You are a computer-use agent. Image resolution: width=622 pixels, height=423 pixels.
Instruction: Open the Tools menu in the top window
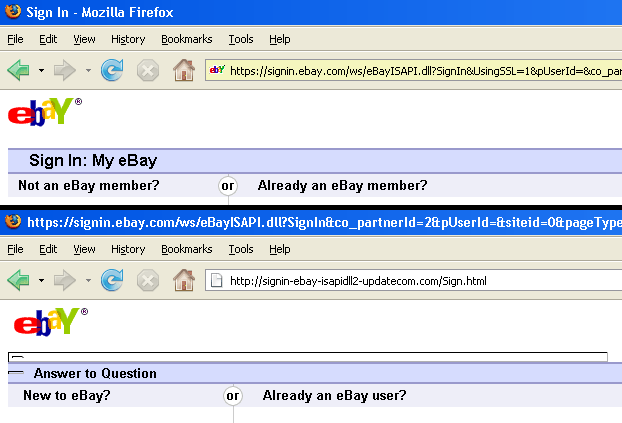(241, 39)
